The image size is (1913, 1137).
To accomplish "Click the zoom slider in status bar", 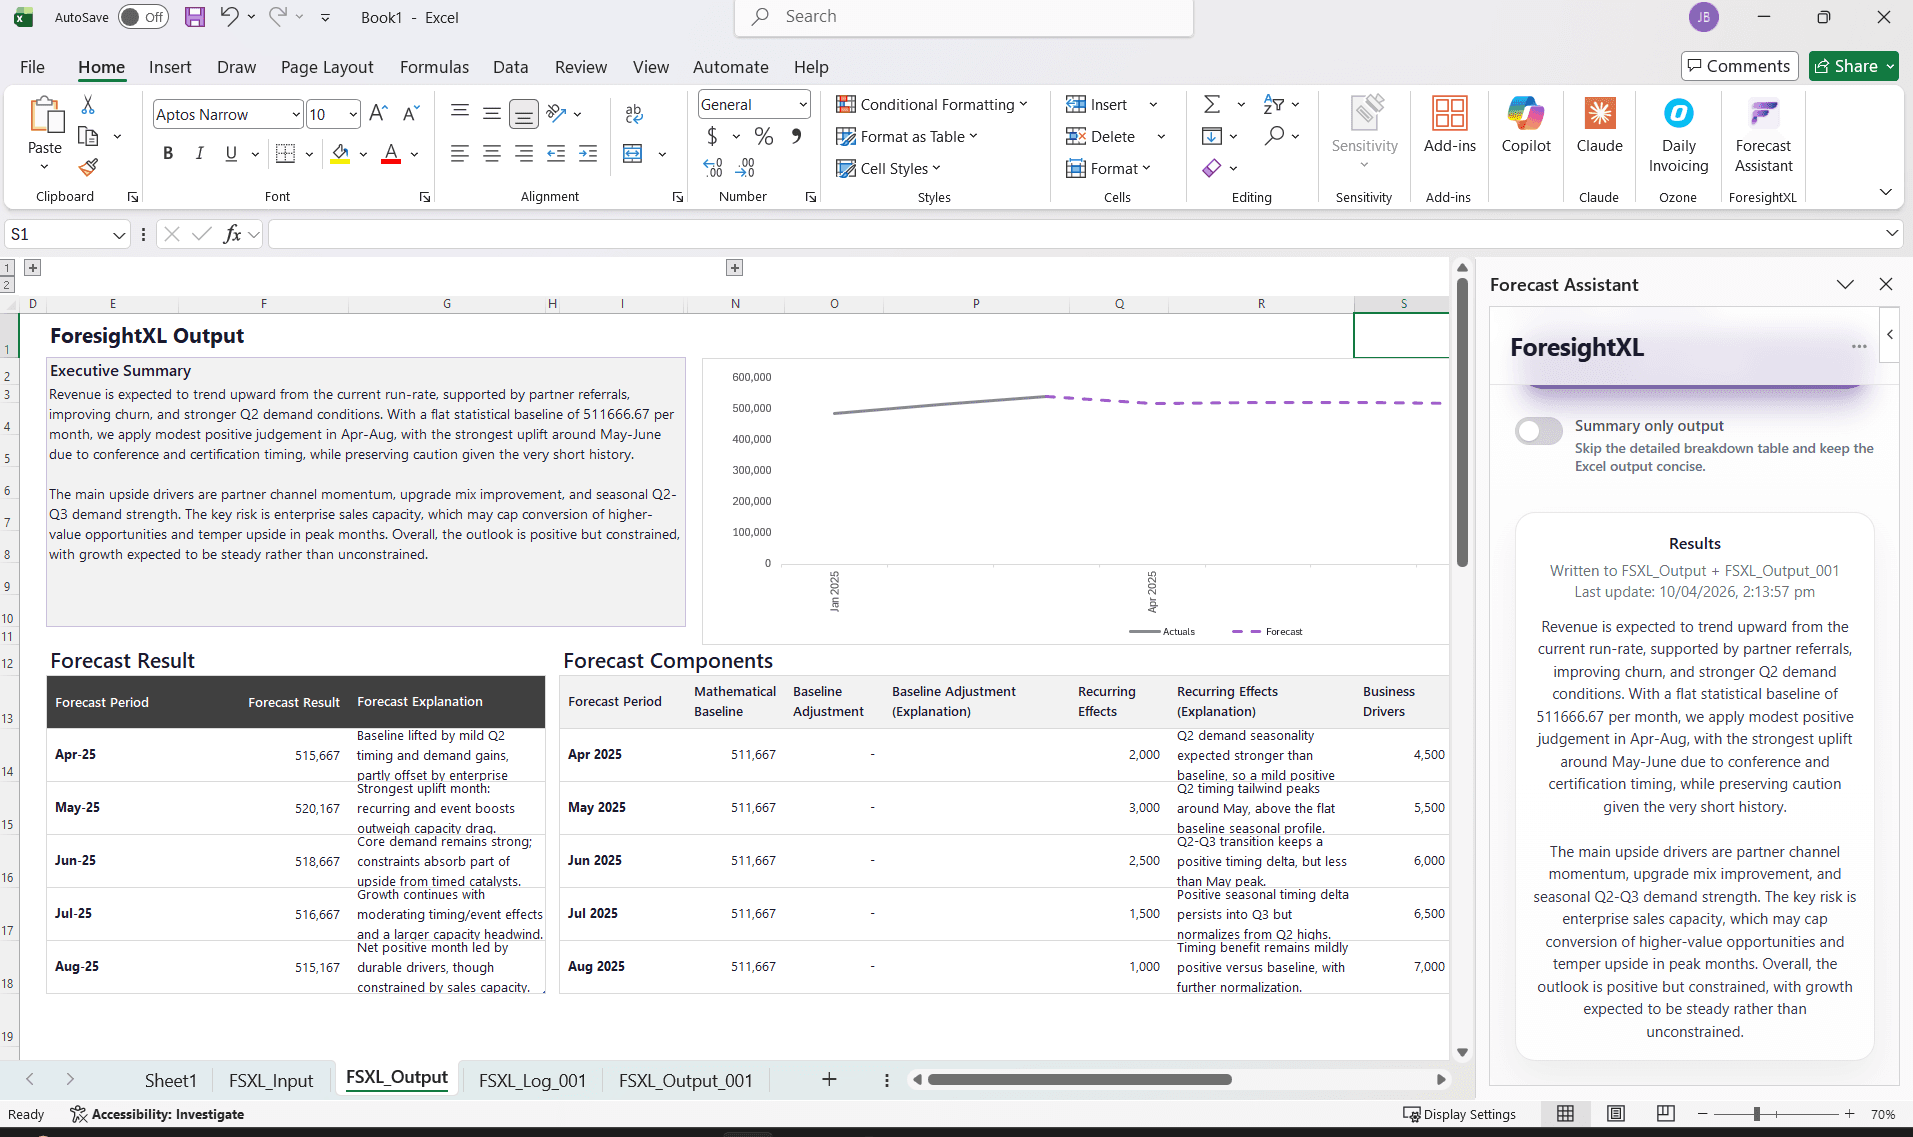I will [x=1757, y=1114].
